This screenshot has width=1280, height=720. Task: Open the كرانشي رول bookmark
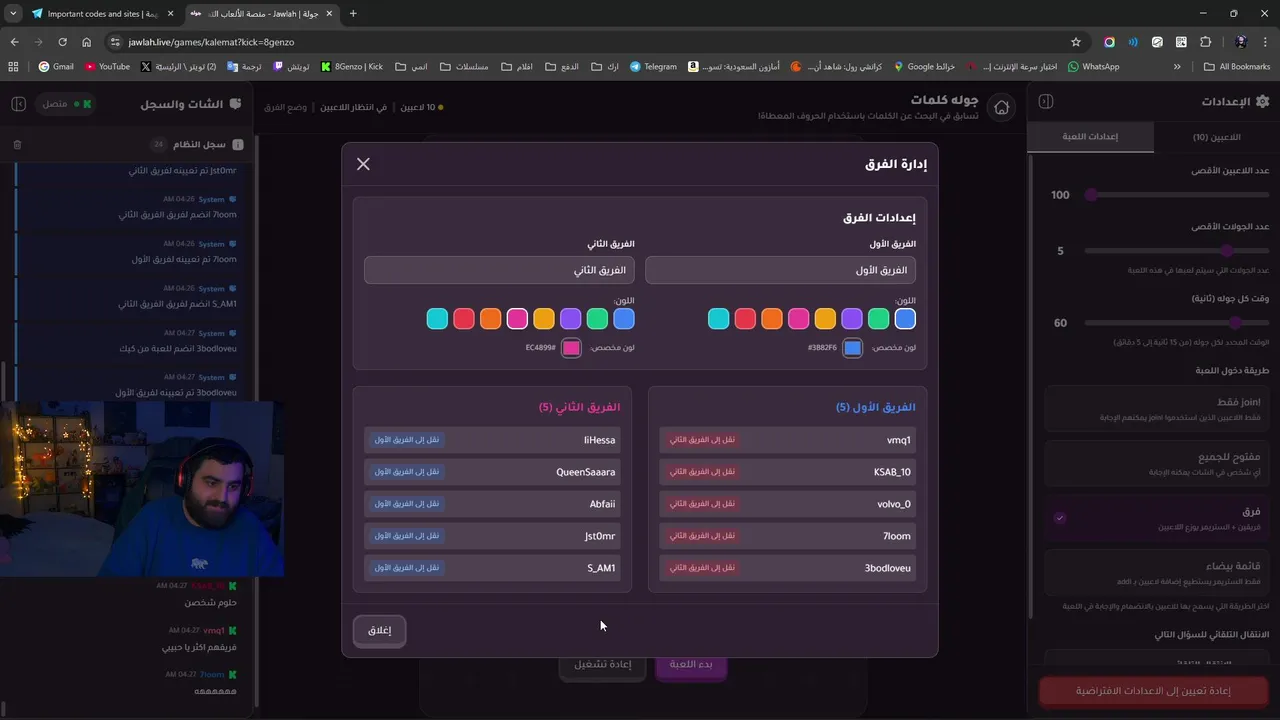(x=836, y=67)
